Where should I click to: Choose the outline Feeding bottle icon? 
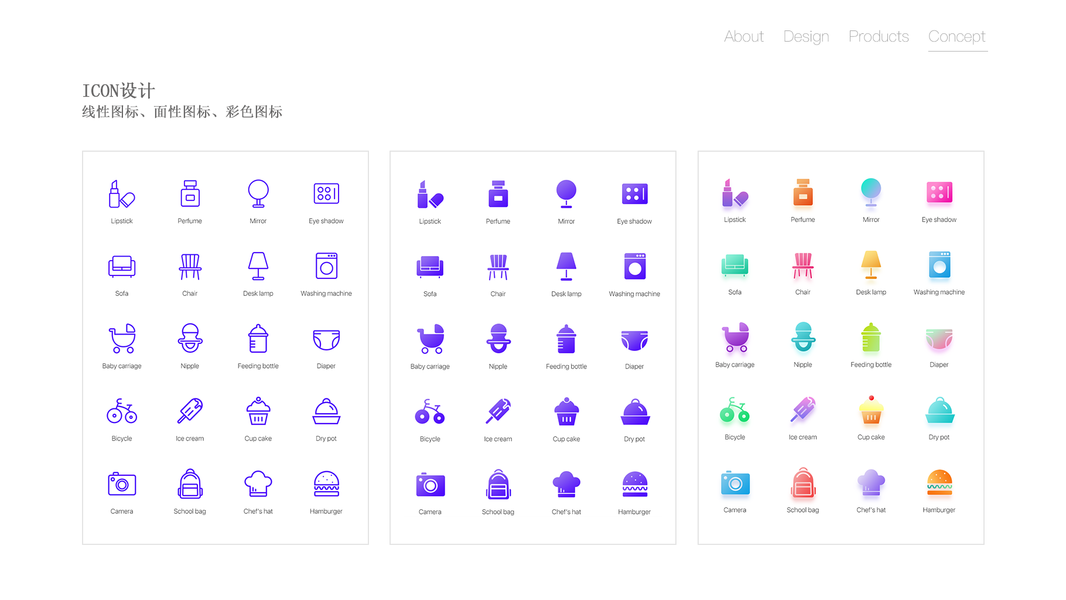[x=258, y=339]
